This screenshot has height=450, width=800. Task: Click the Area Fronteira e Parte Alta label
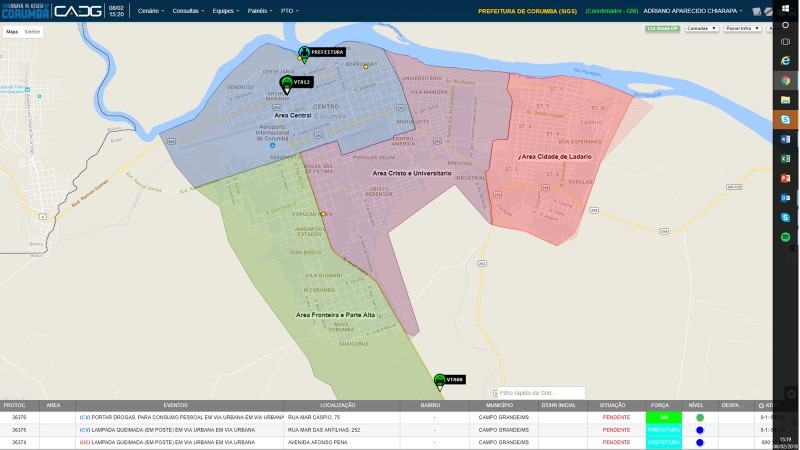tap(335, 315)
